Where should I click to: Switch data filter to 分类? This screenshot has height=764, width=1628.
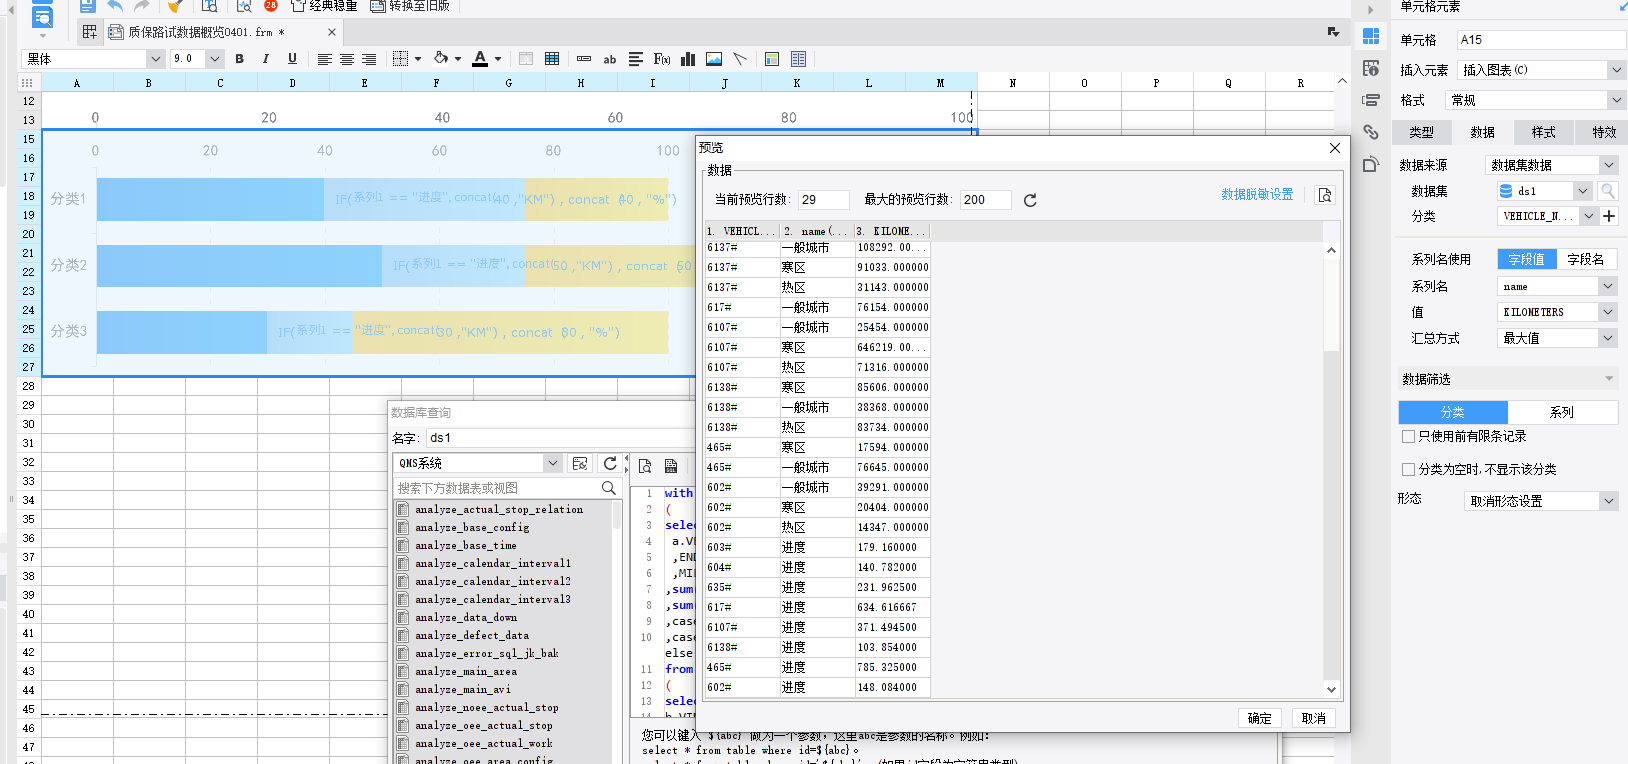point(1453,412)
